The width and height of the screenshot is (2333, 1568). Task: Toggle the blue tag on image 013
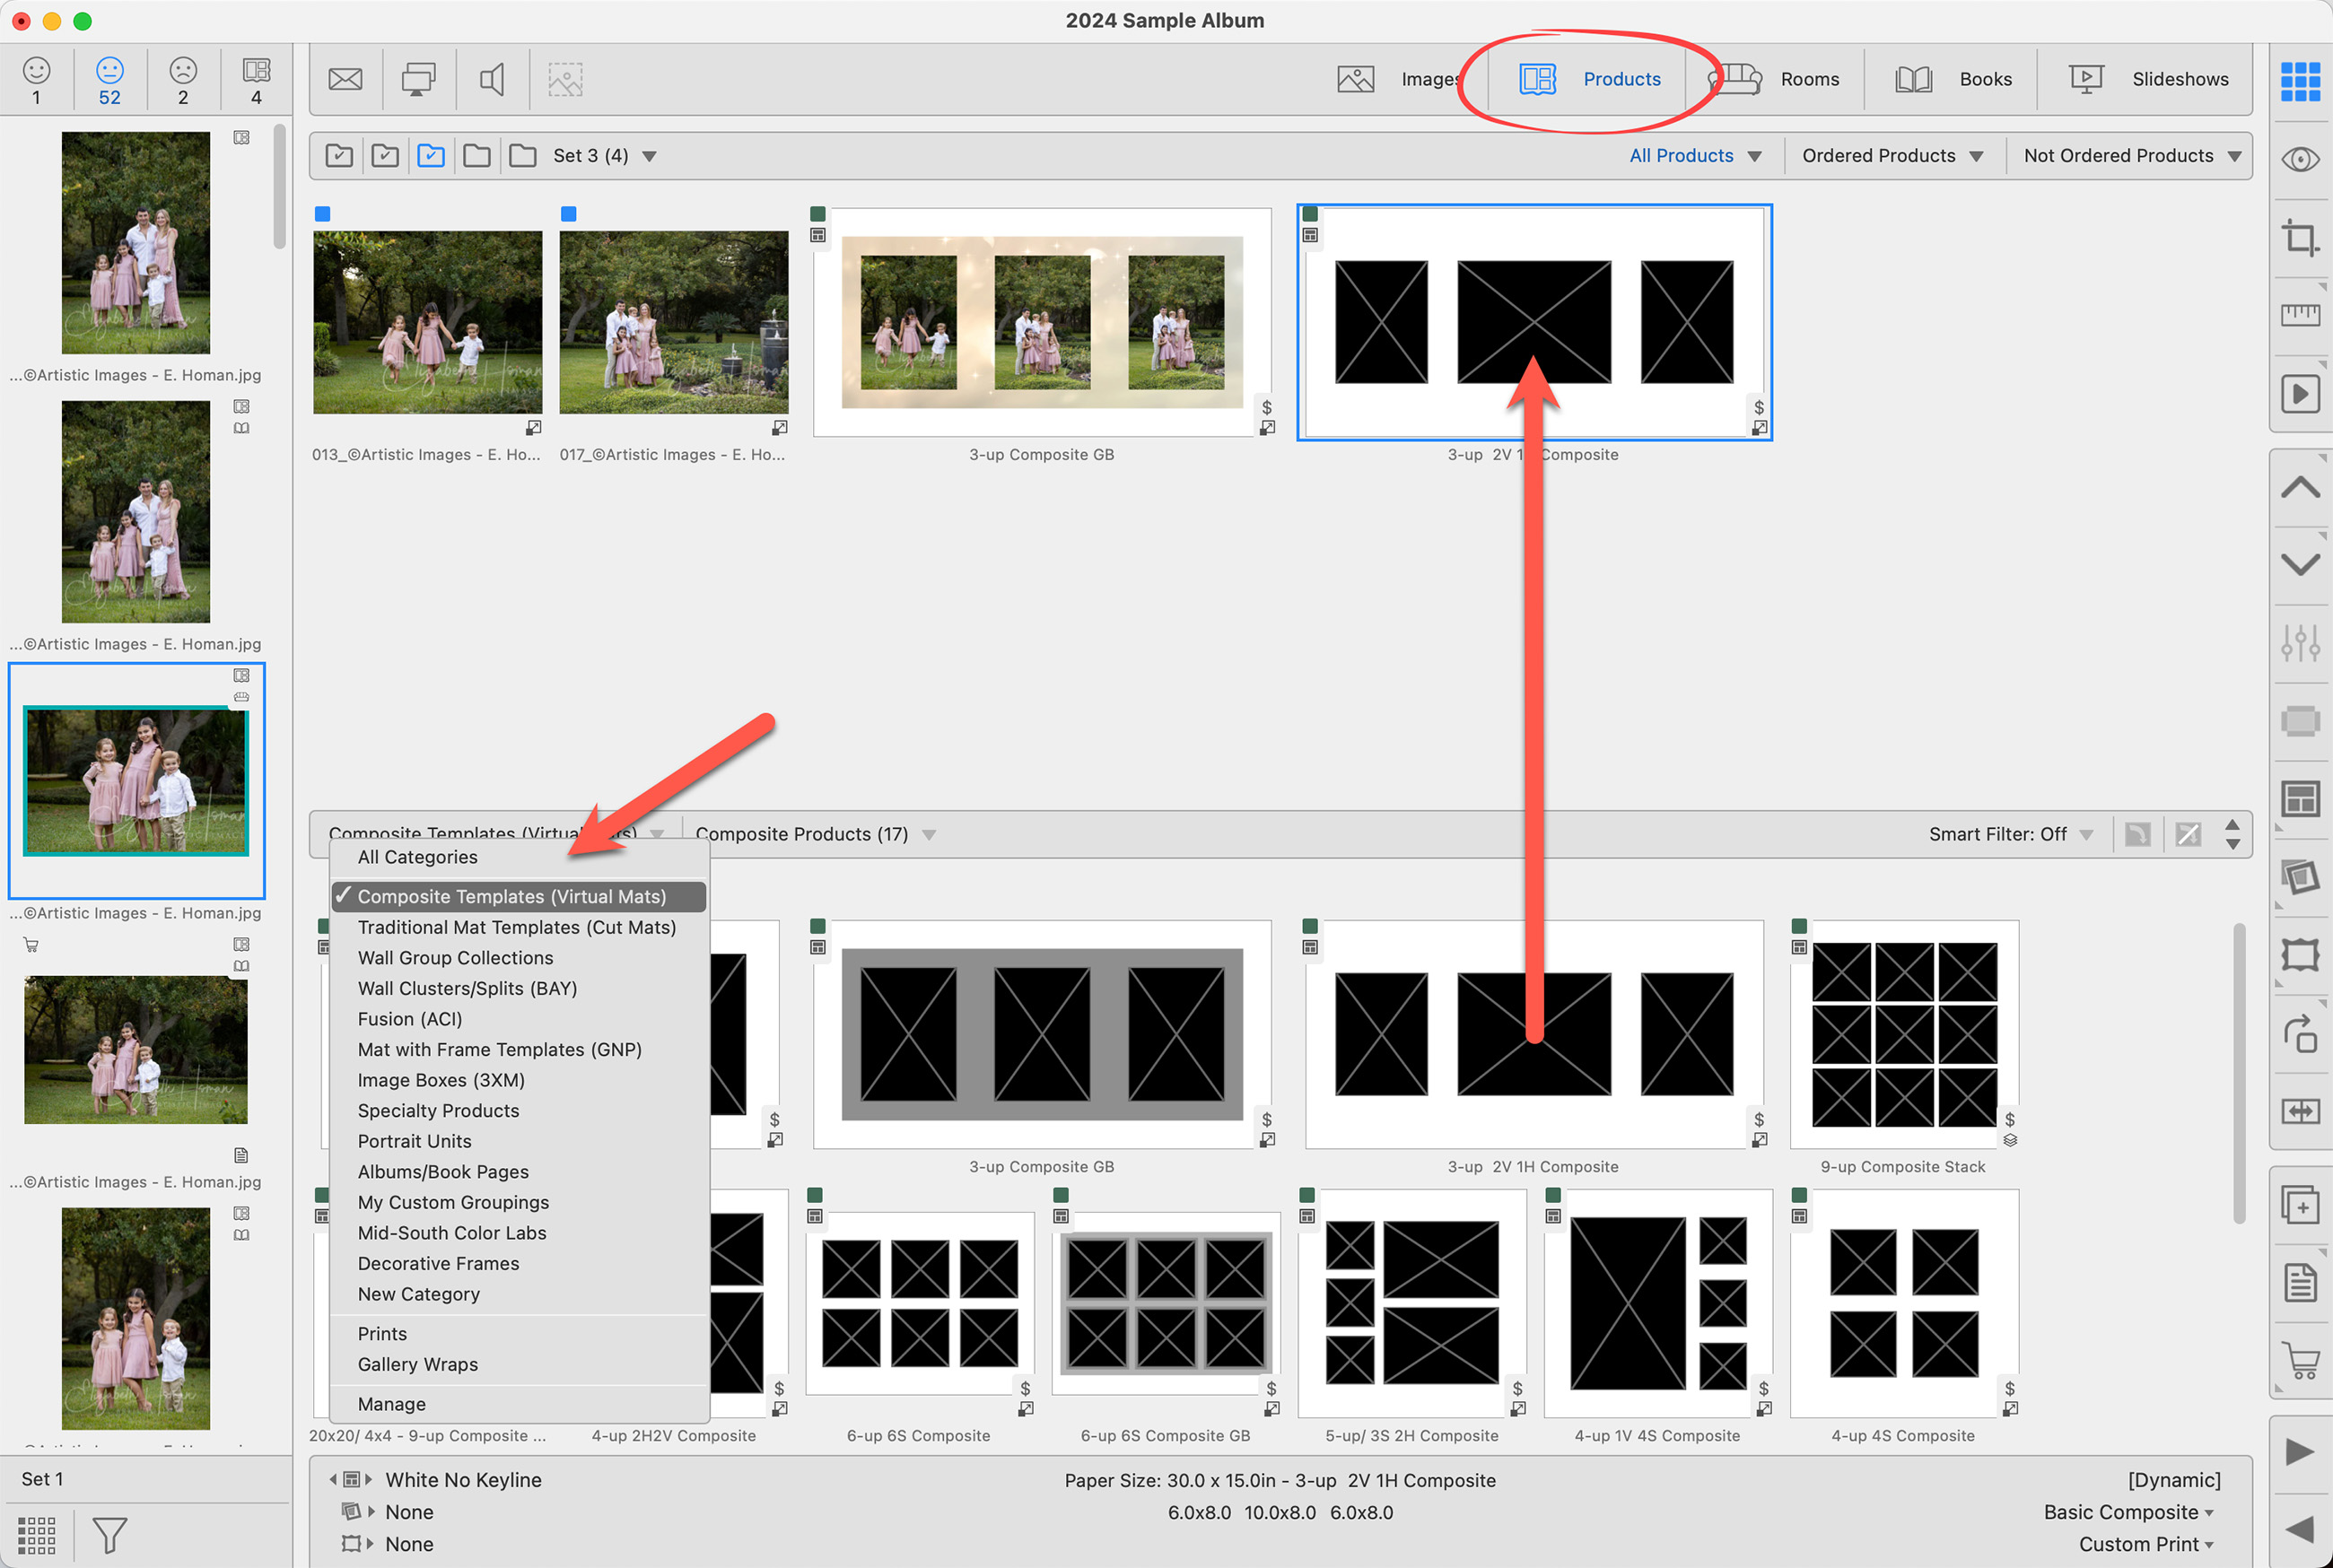pos(322,214)
